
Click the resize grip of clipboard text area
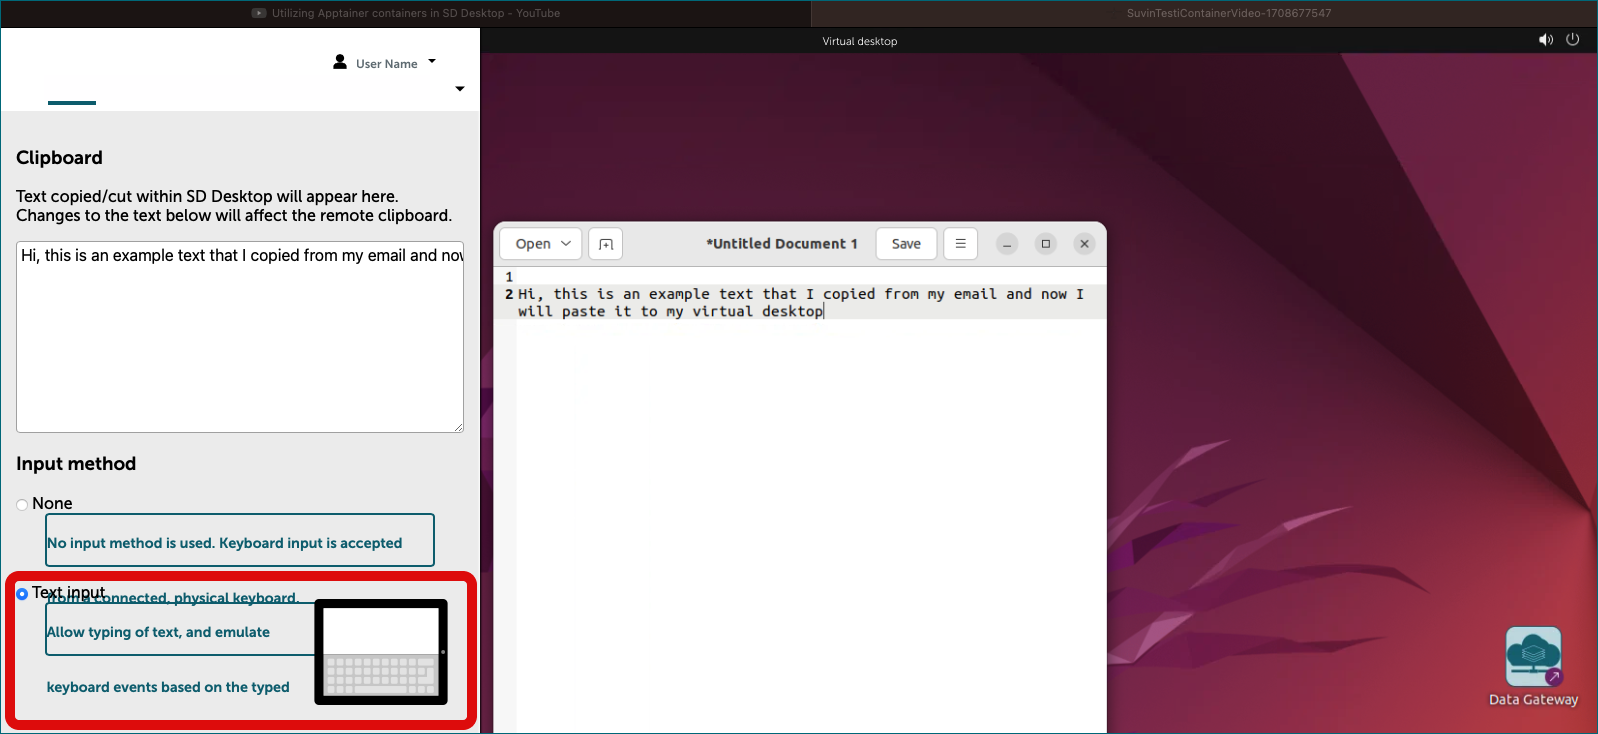coord(458,427)
